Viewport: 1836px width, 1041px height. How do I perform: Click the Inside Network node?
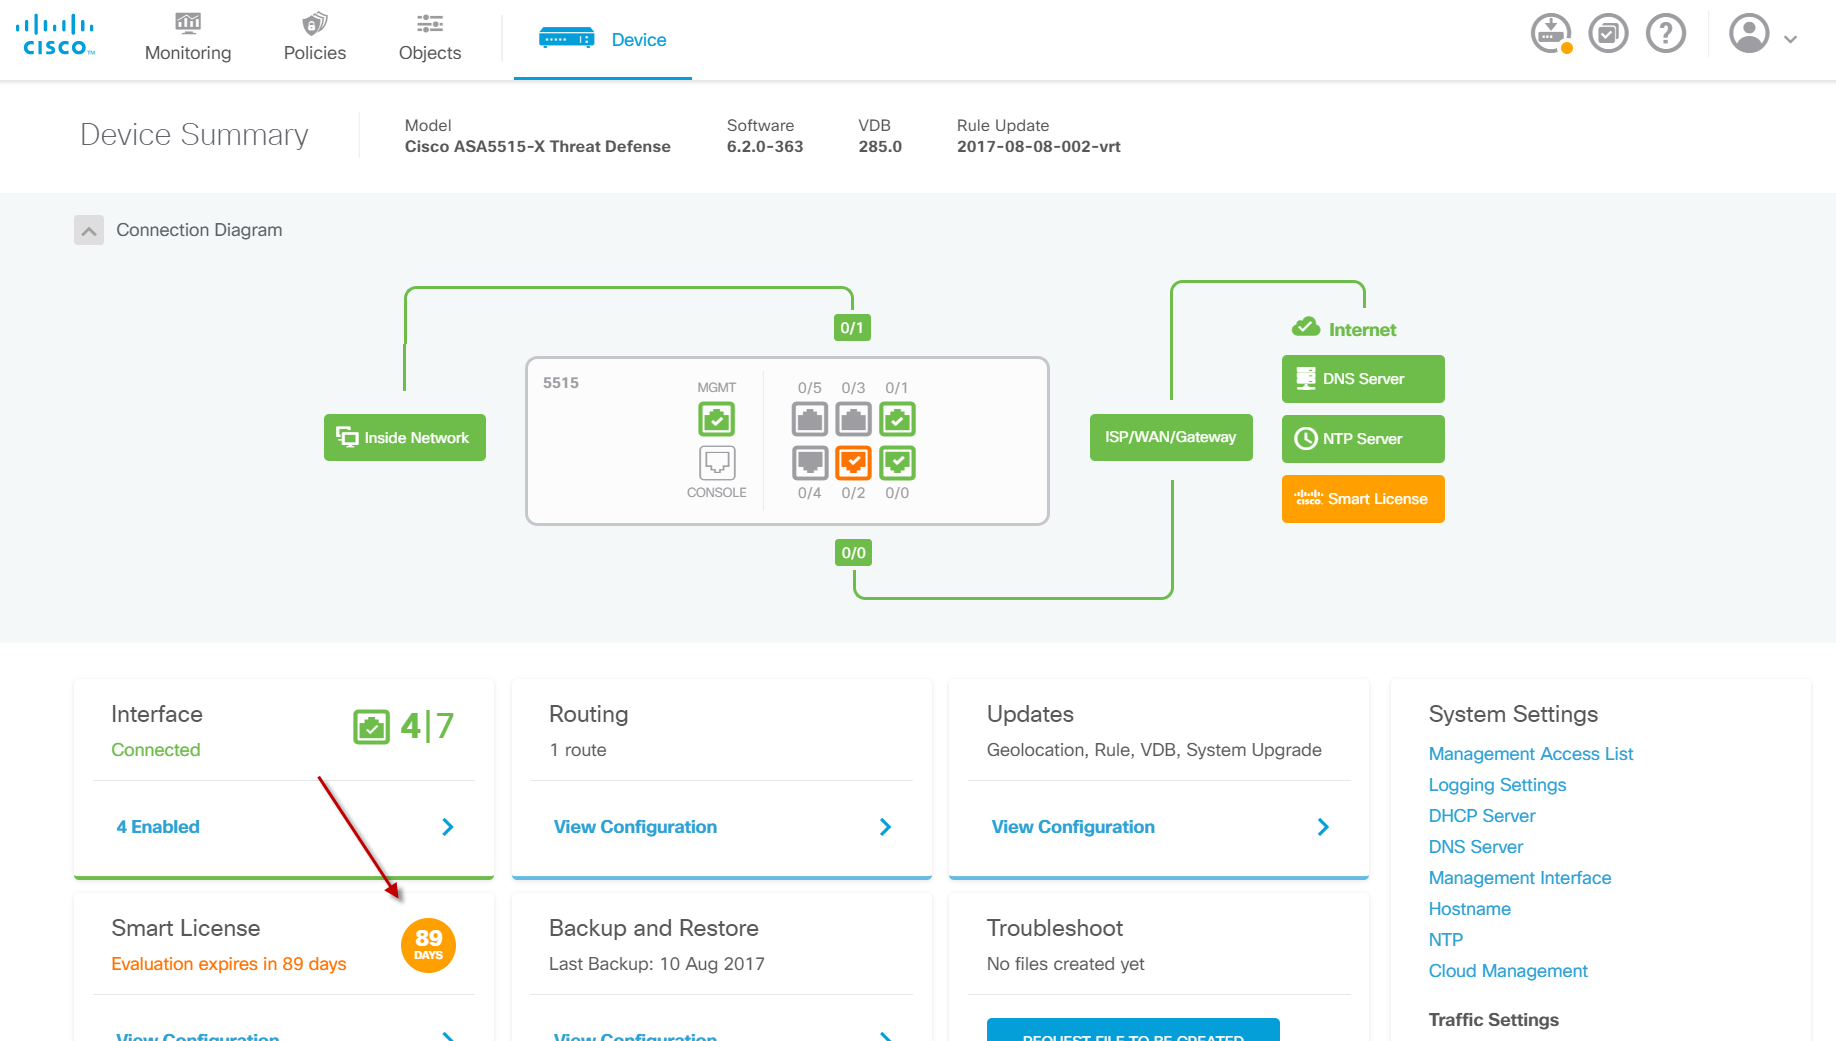pos(405,437)
